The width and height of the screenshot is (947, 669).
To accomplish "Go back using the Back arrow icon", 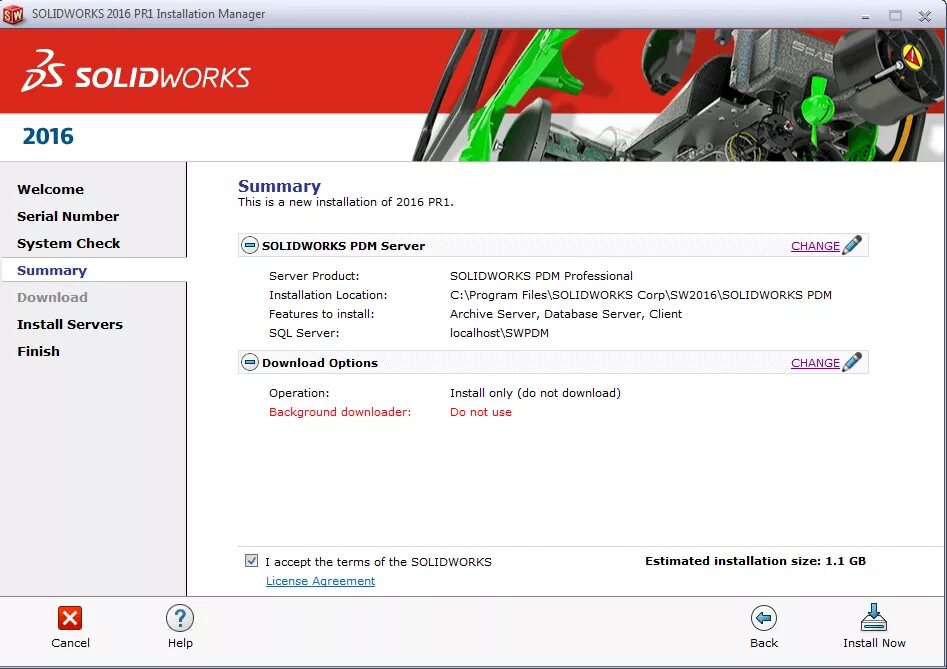I will 763,618.
